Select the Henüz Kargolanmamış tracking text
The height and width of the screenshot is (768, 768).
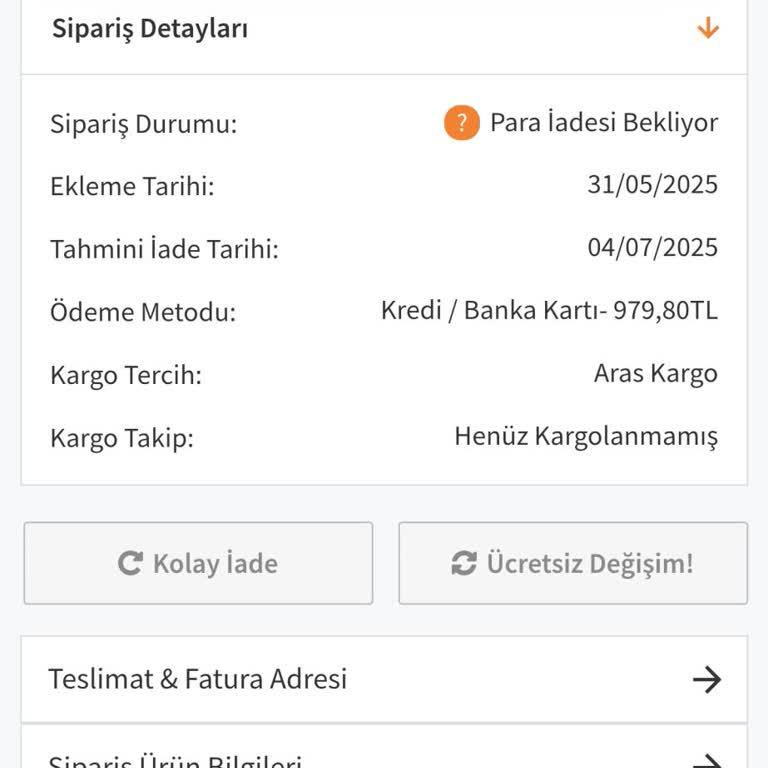pyautogui.click(x=586, y=437)
